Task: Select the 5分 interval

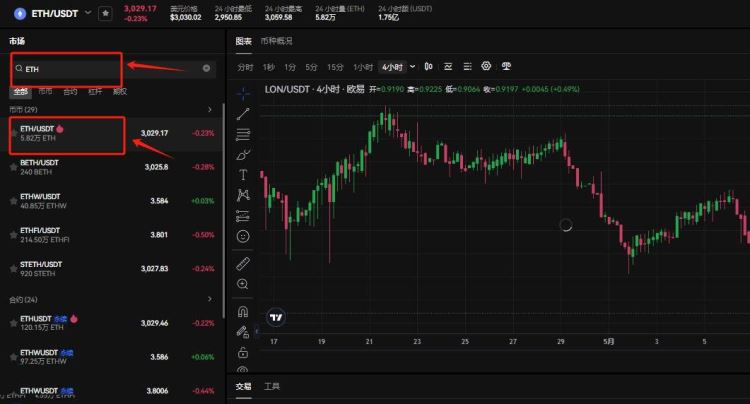Action: click(x=311, y=67)
